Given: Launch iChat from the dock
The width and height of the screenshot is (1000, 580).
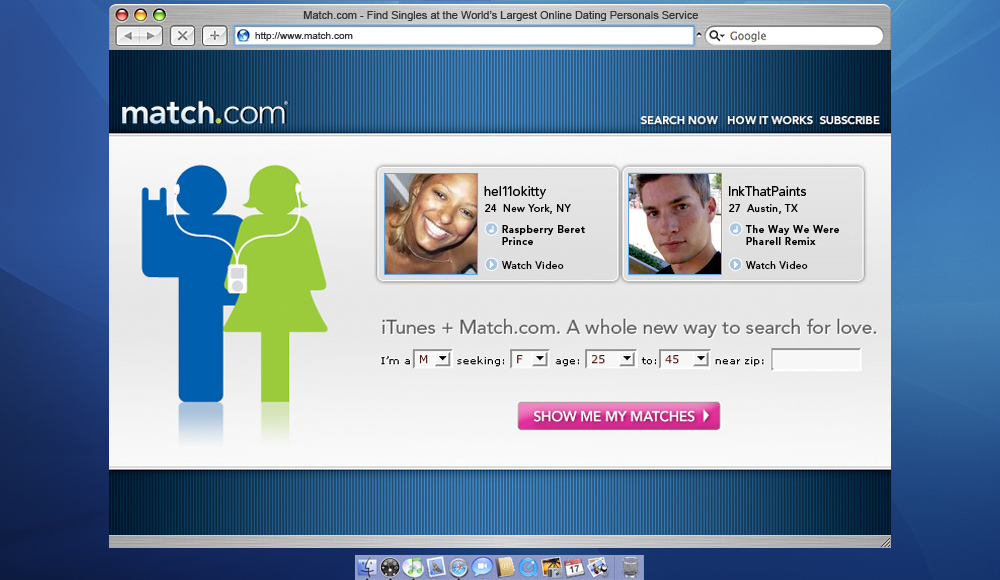Looking at the screenshot, I should (482, 567).
